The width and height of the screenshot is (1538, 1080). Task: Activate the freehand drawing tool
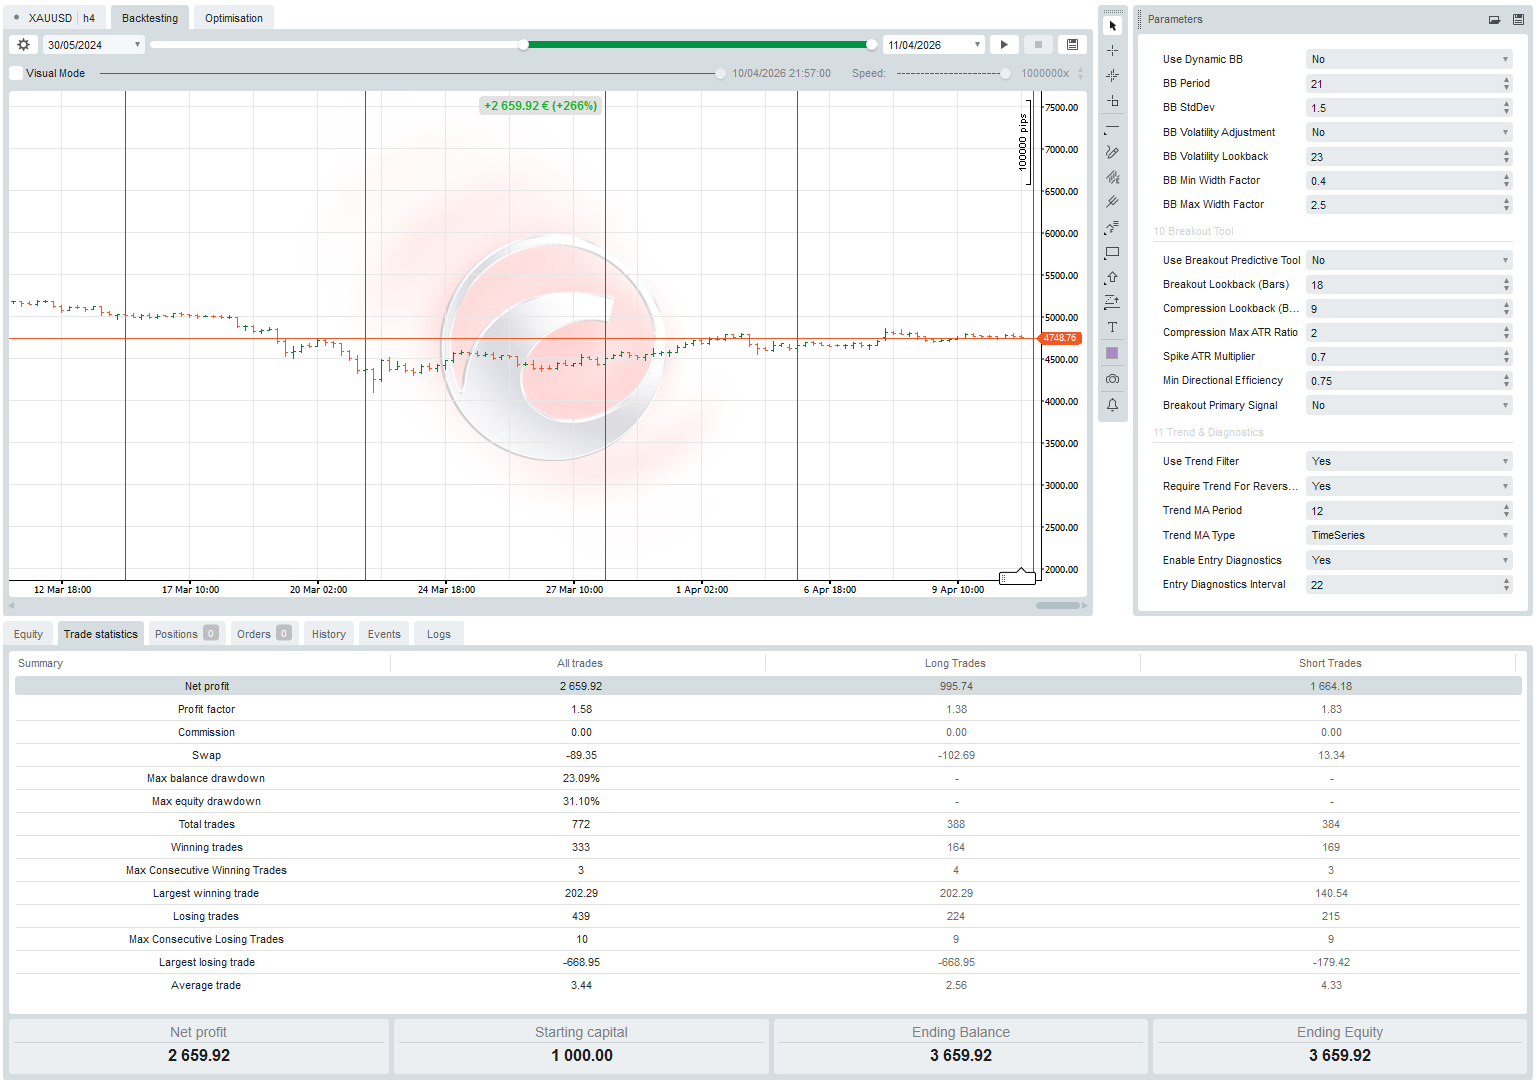[1112, 151]
